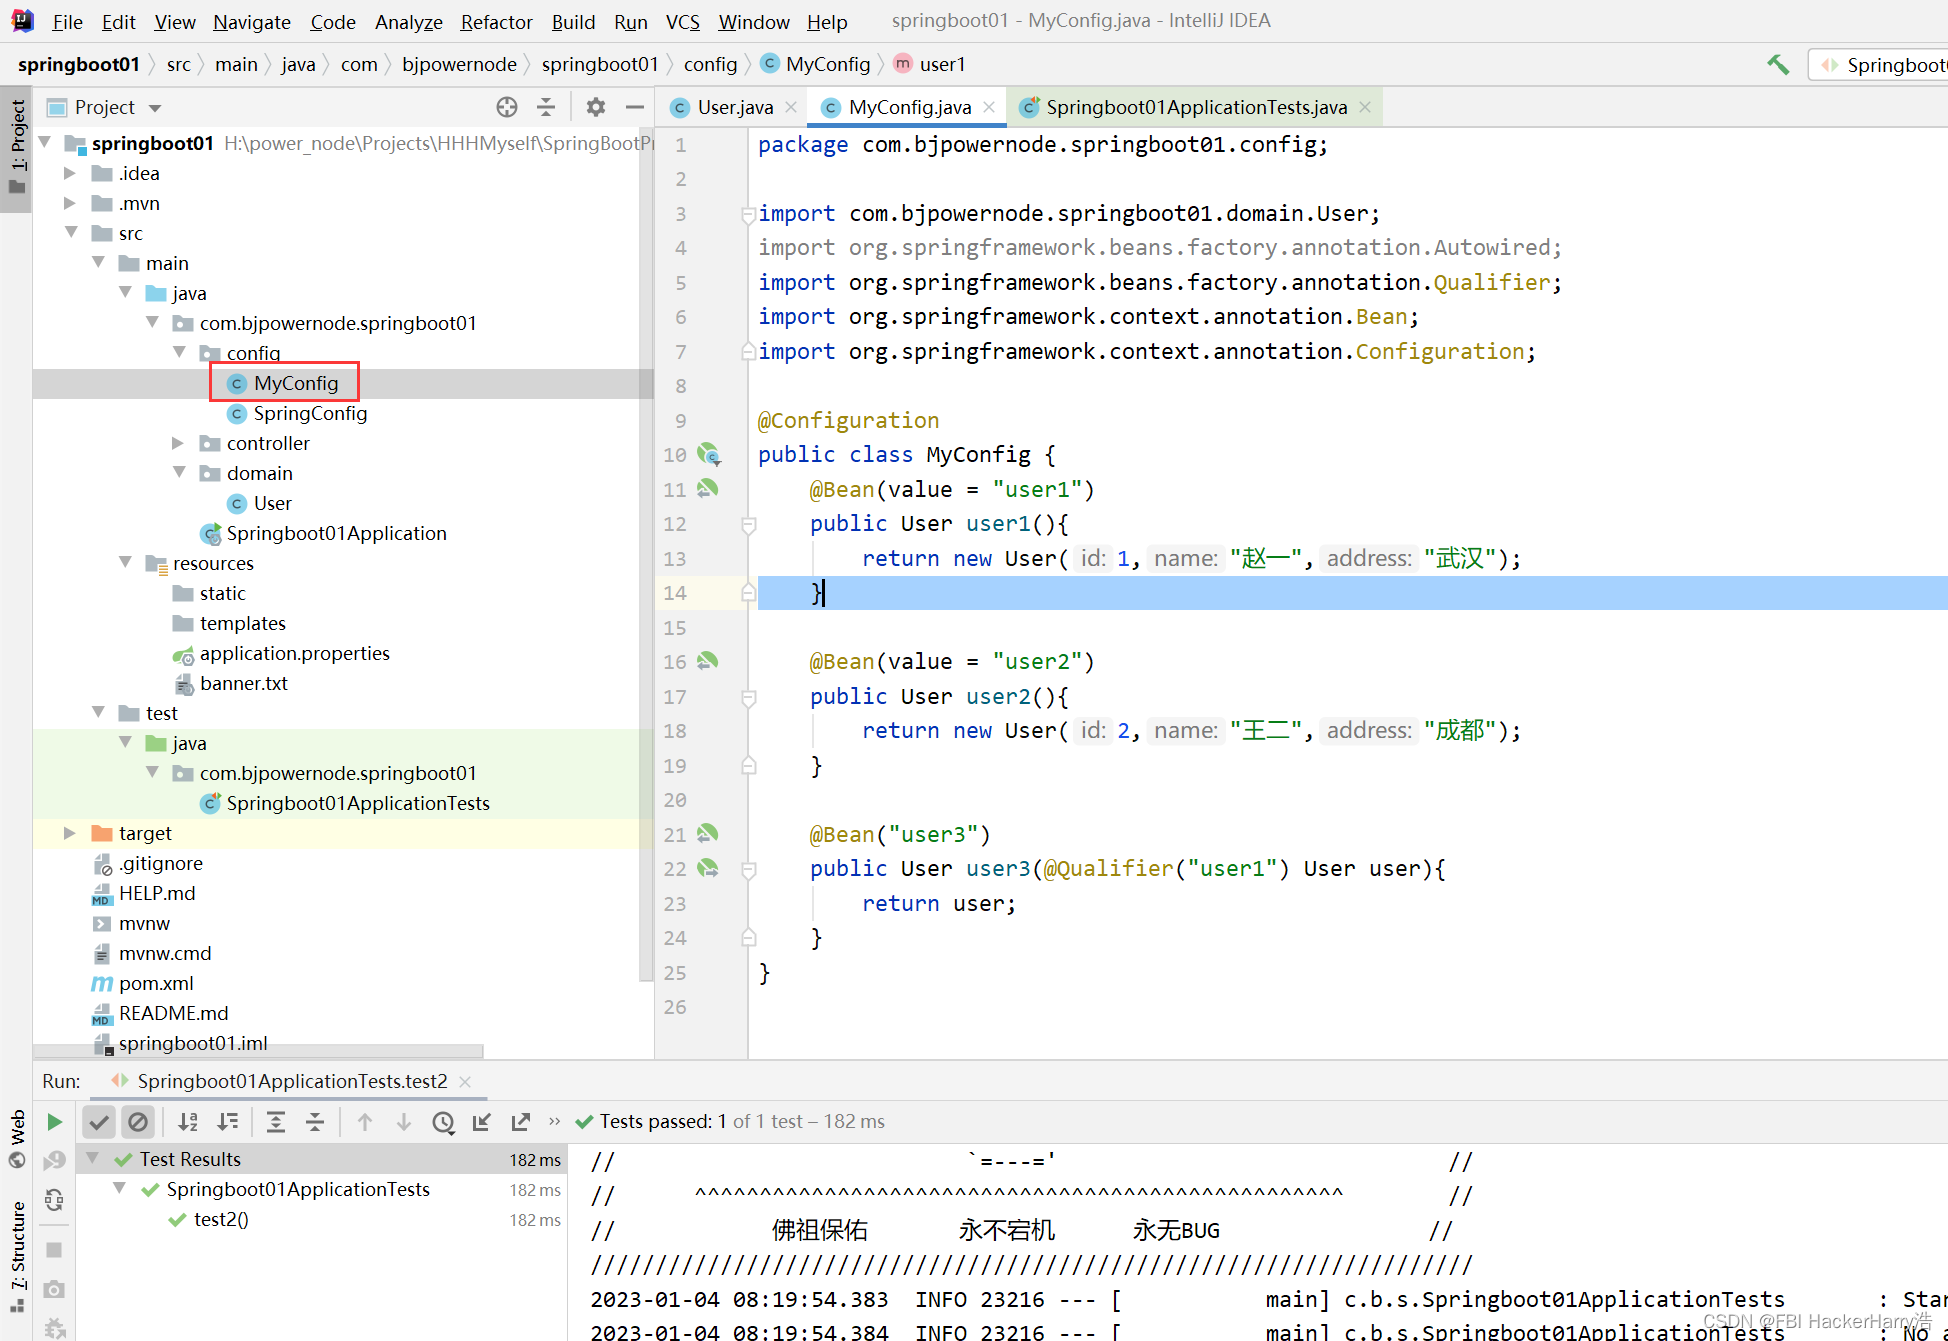Select pom.xml in project tree
This screenshot has height=1341, width=1948.
pyautogui.click(x=156, y=983)
